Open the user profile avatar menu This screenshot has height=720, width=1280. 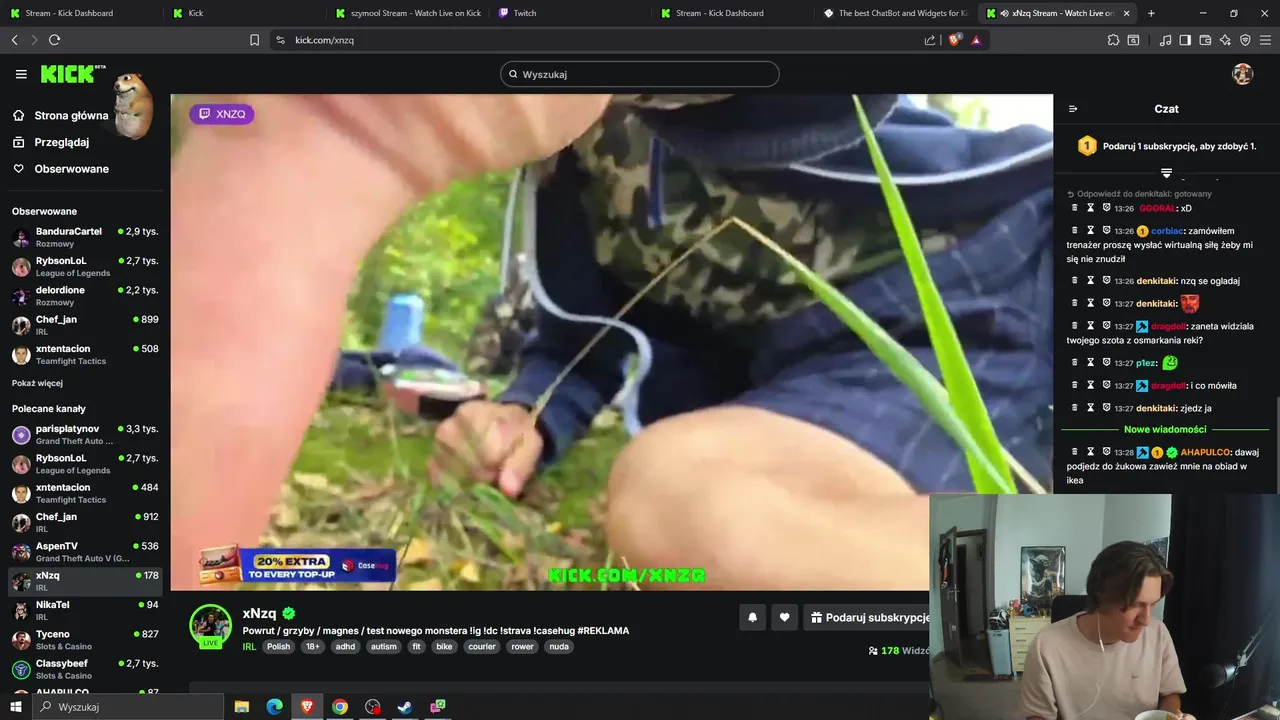1242,74
